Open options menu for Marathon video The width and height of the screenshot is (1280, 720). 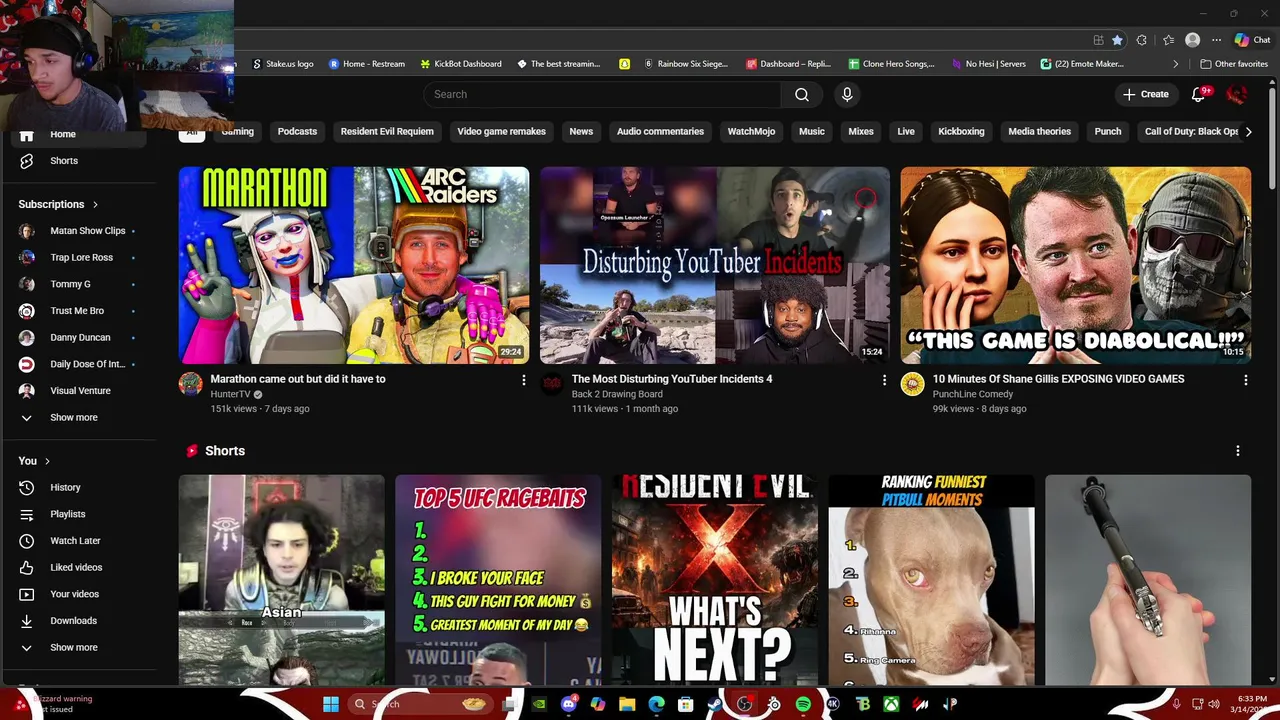click(523, 380)
